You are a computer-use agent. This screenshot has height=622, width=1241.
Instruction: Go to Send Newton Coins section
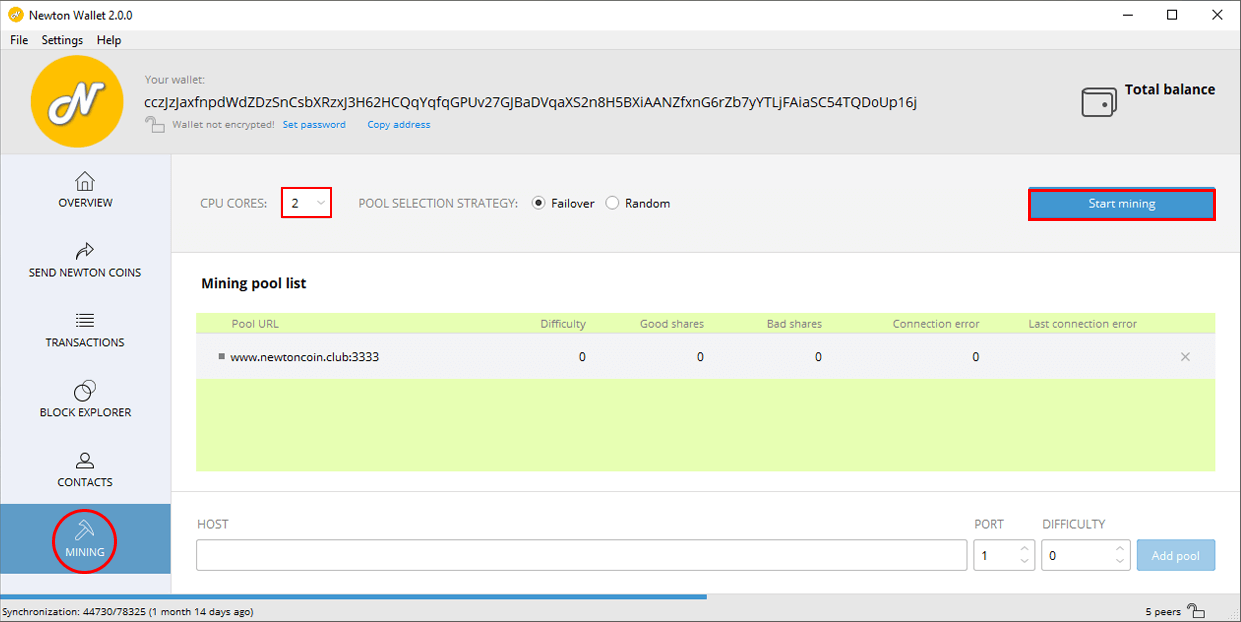[x=85, y=259]
